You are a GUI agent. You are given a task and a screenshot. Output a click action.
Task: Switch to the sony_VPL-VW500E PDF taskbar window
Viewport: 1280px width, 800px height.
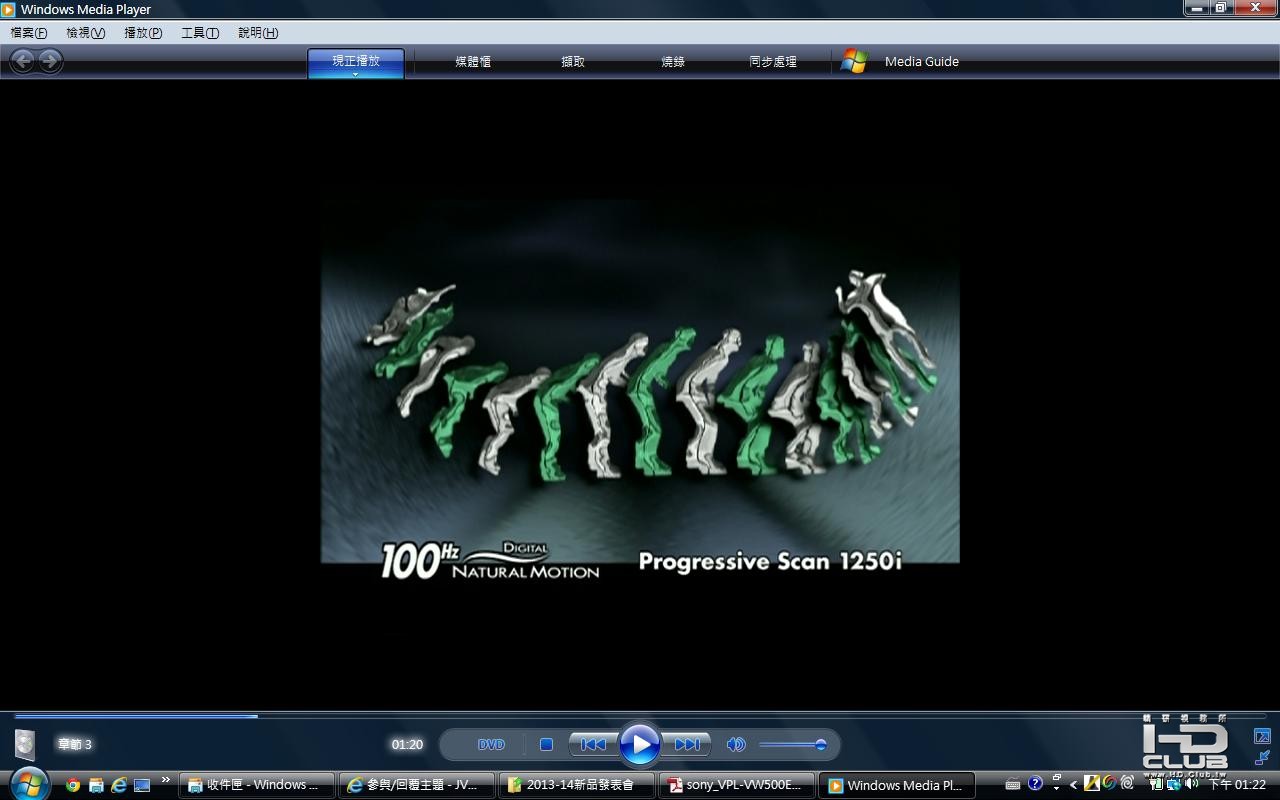736,785
